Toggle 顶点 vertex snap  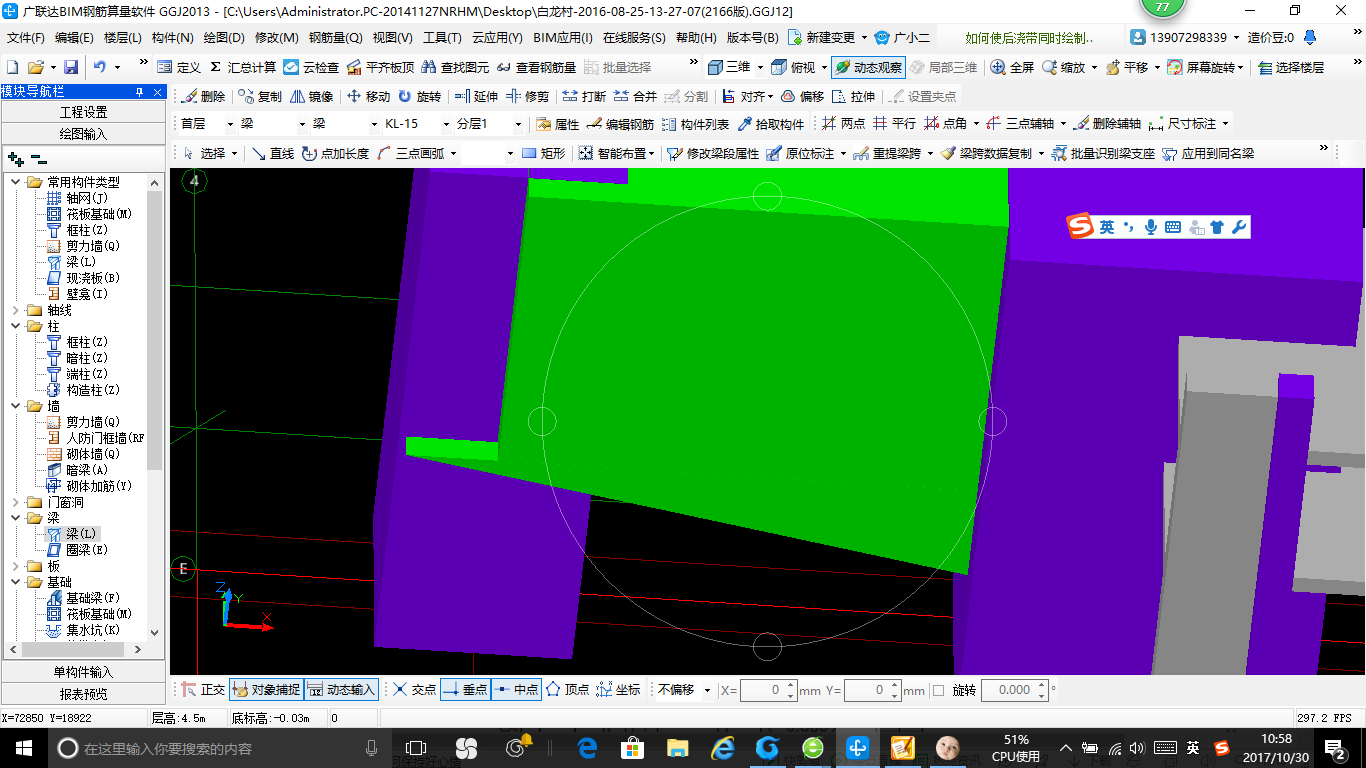pyautogui.click(x=567, y=690)
